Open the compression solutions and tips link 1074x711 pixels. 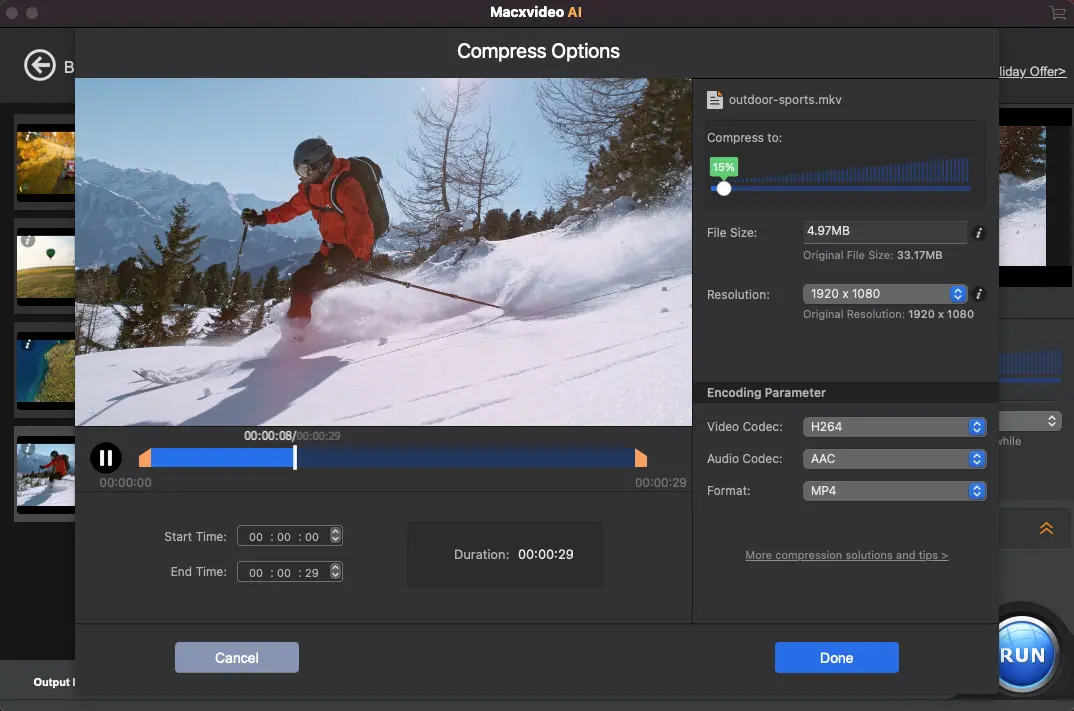coord(846,555)
